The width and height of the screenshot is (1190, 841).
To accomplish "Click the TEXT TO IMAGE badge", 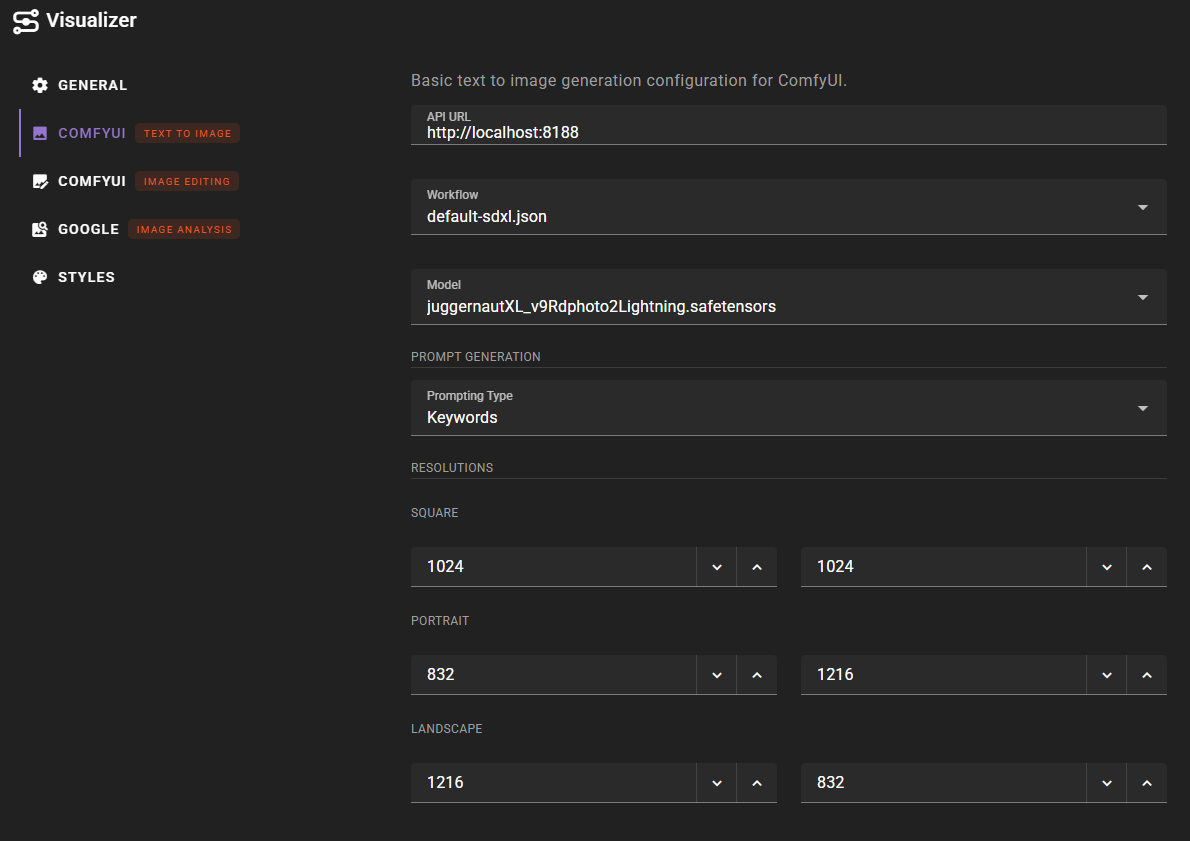I will (187, 133).
